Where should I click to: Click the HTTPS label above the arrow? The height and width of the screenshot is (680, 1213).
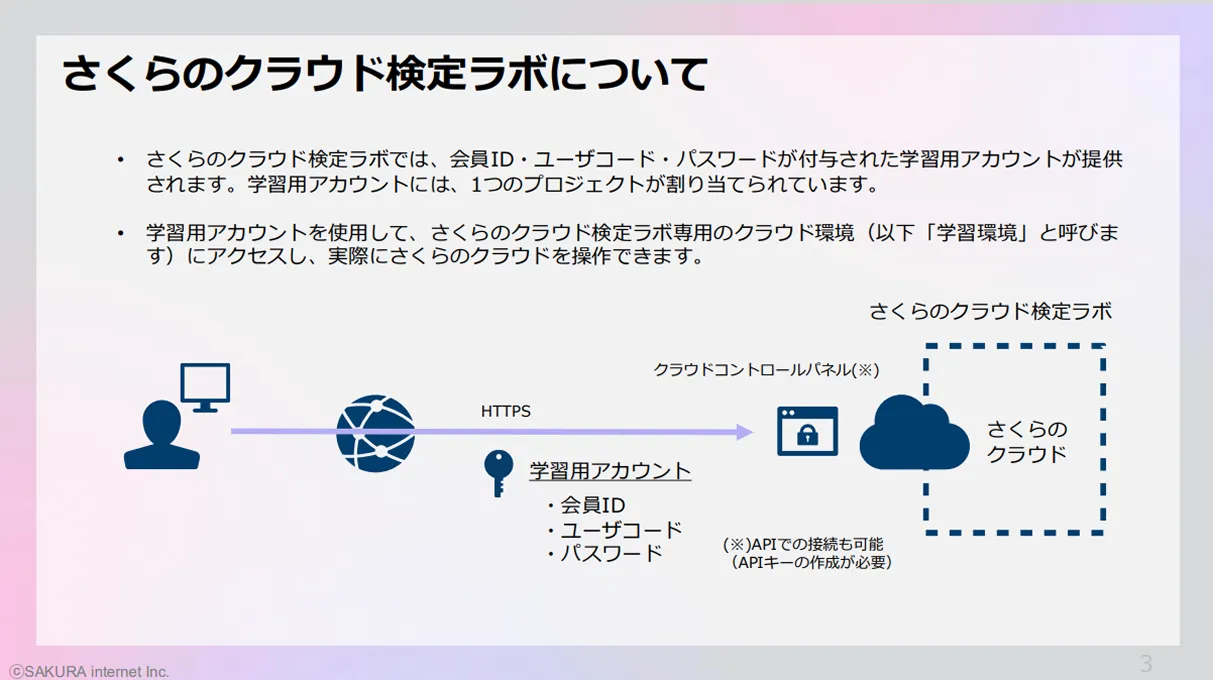[x=505, y=411]
